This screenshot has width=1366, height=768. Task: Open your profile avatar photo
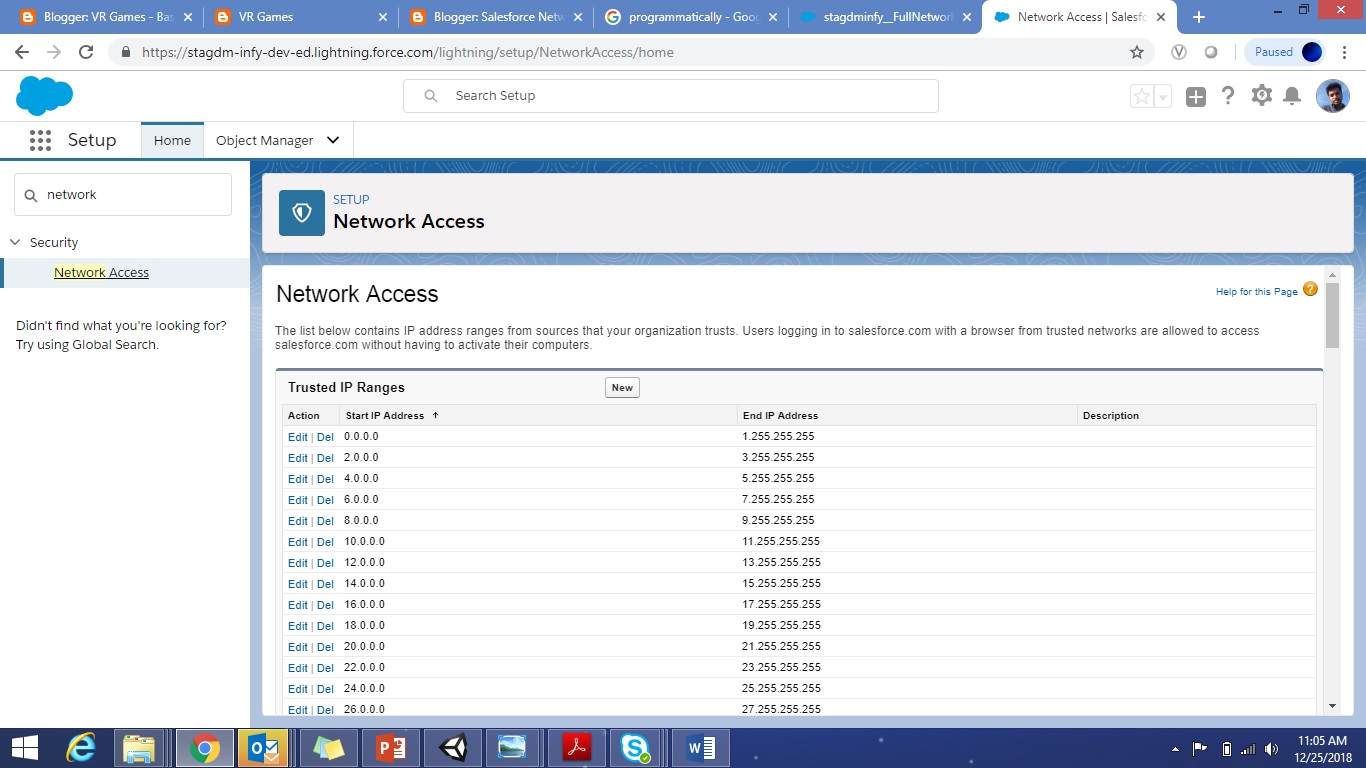1333,95
